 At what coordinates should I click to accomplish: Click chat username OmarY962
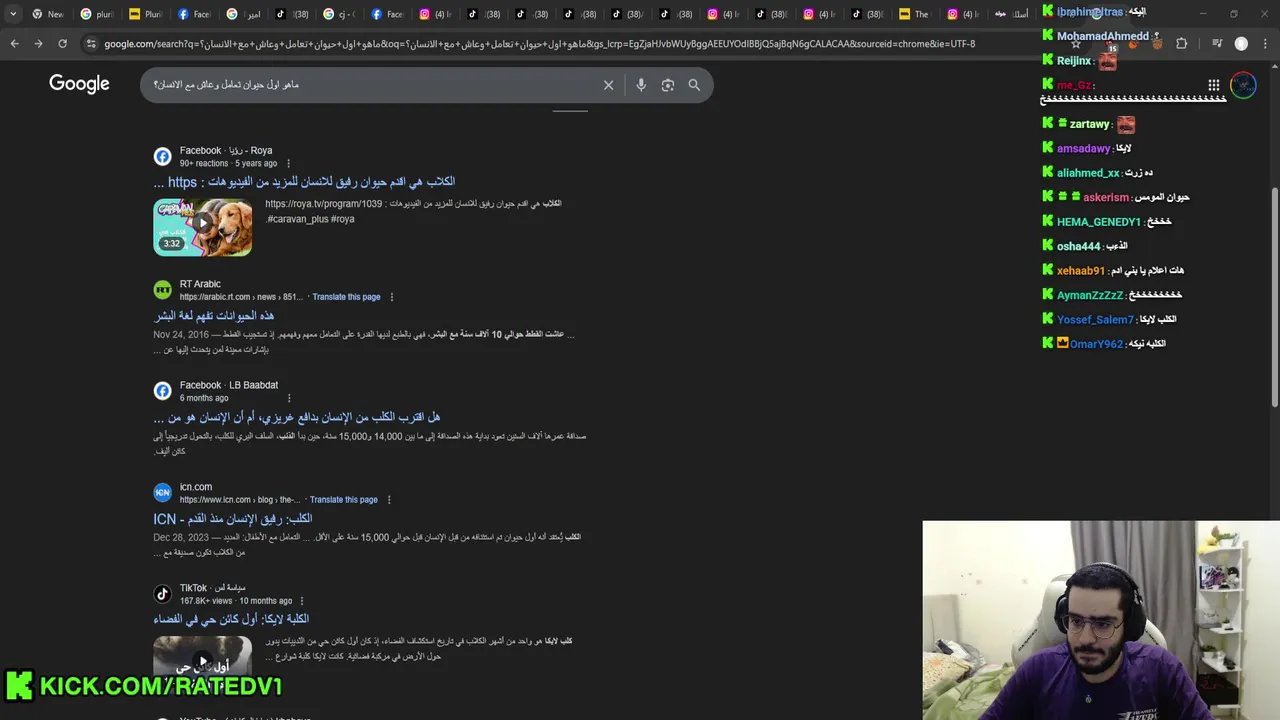(1096, 344)
